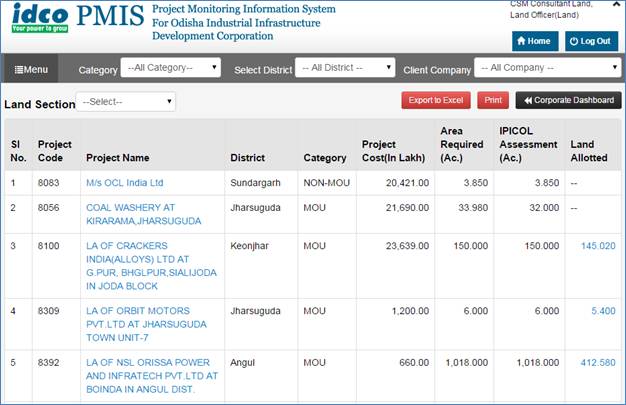Log Out of the system
626x405 pixels.
591,41
